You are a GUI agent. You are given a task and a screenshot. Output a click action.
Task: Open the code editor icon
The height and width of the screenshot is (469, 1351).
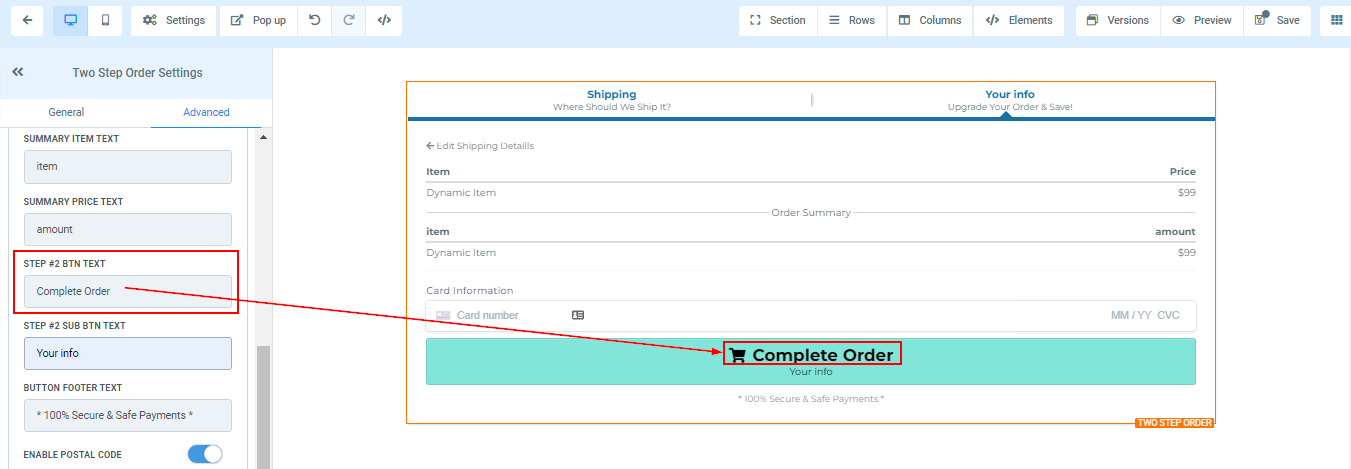(384, 20)
